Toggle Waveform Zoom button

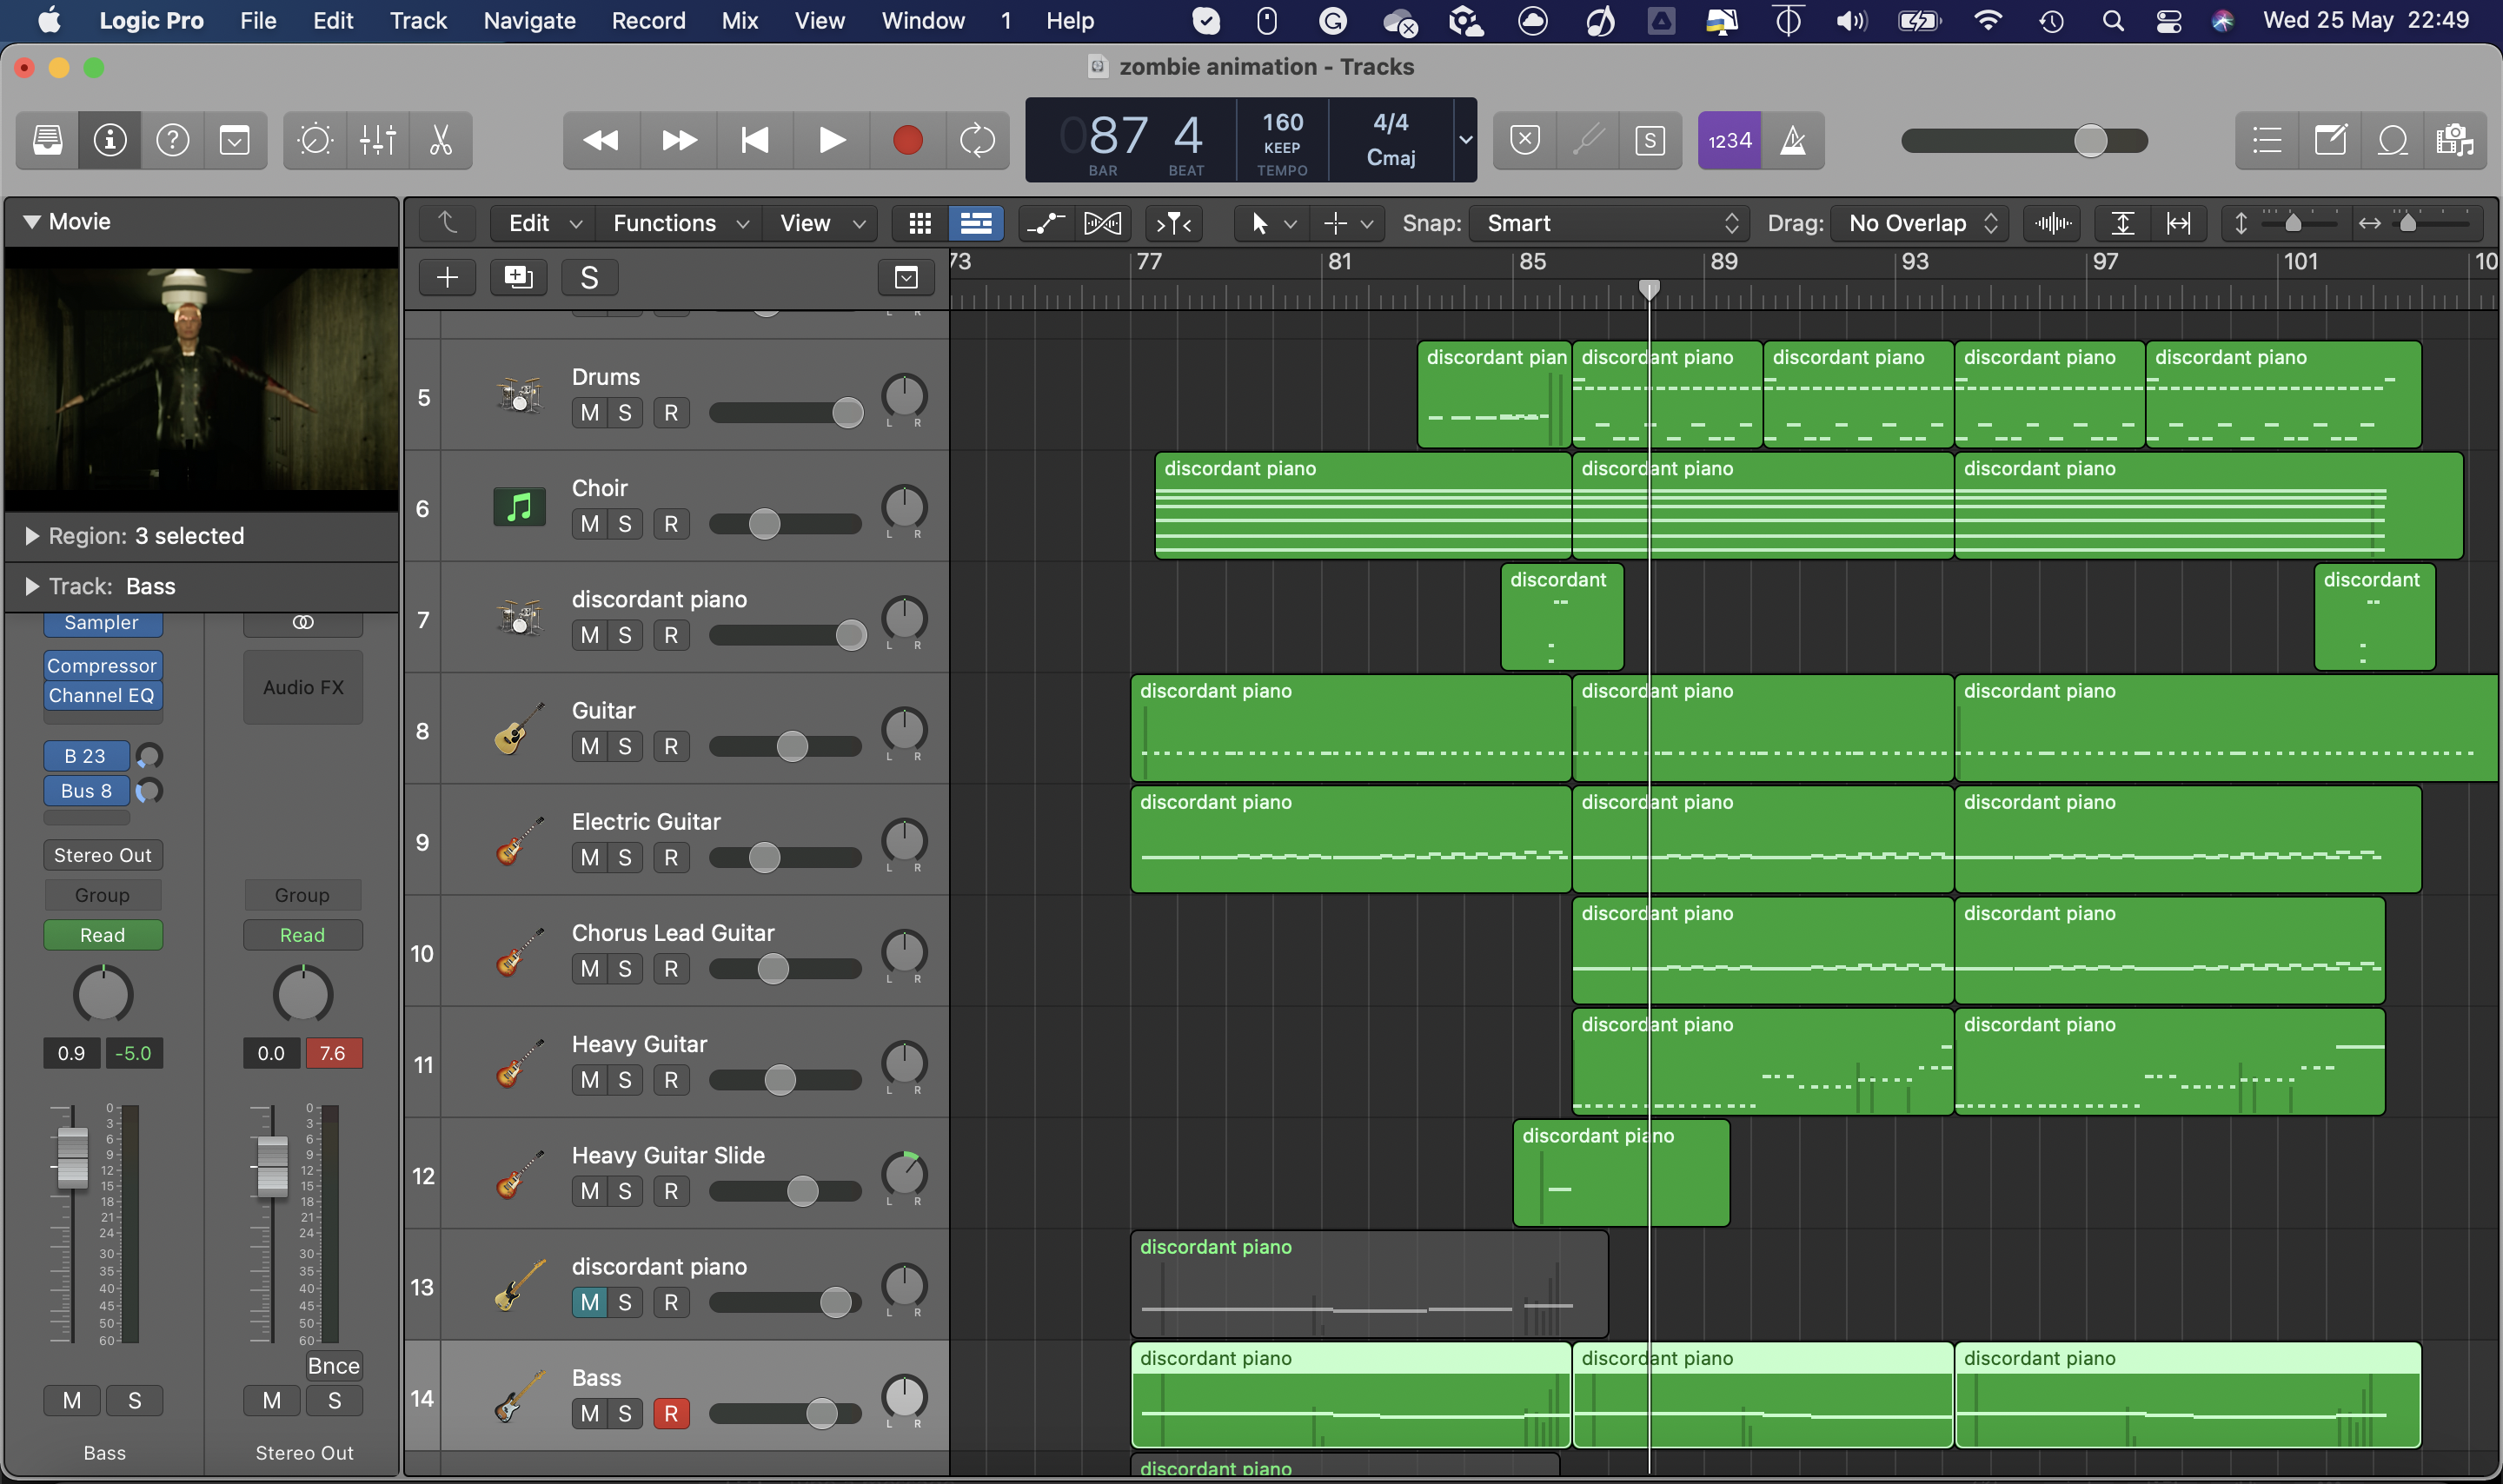[2052, 223]
